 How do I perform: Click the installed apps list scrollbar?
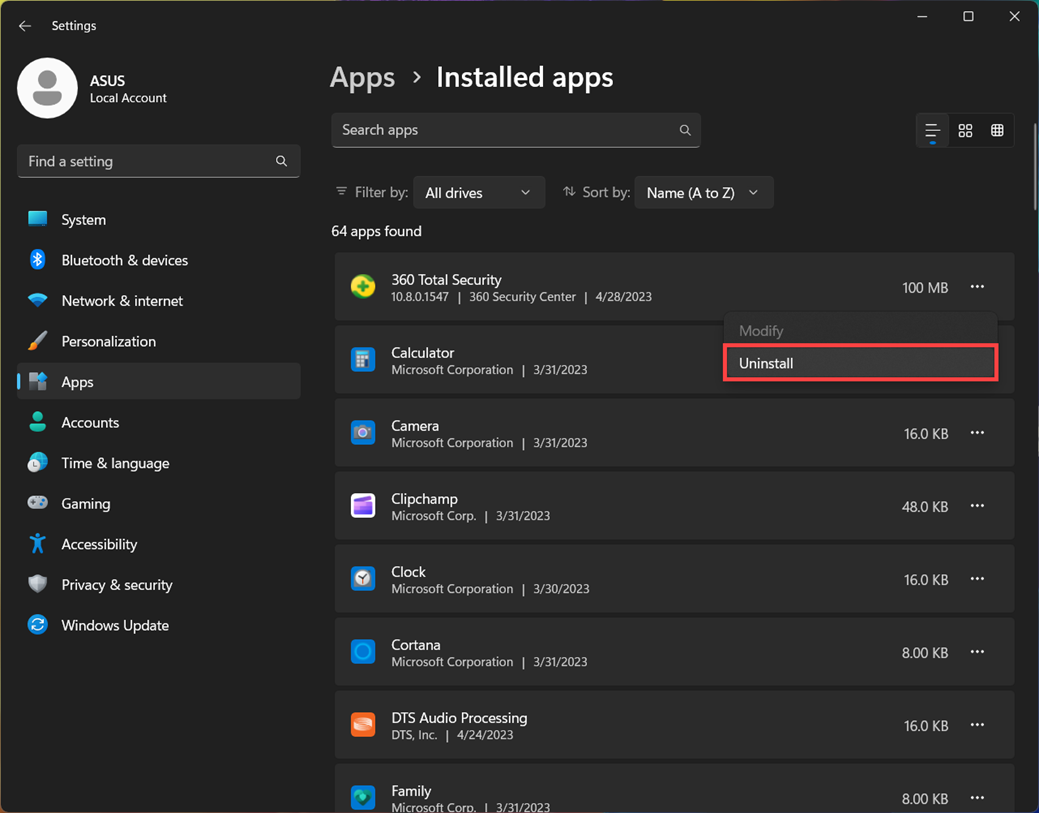(1034, 166)
